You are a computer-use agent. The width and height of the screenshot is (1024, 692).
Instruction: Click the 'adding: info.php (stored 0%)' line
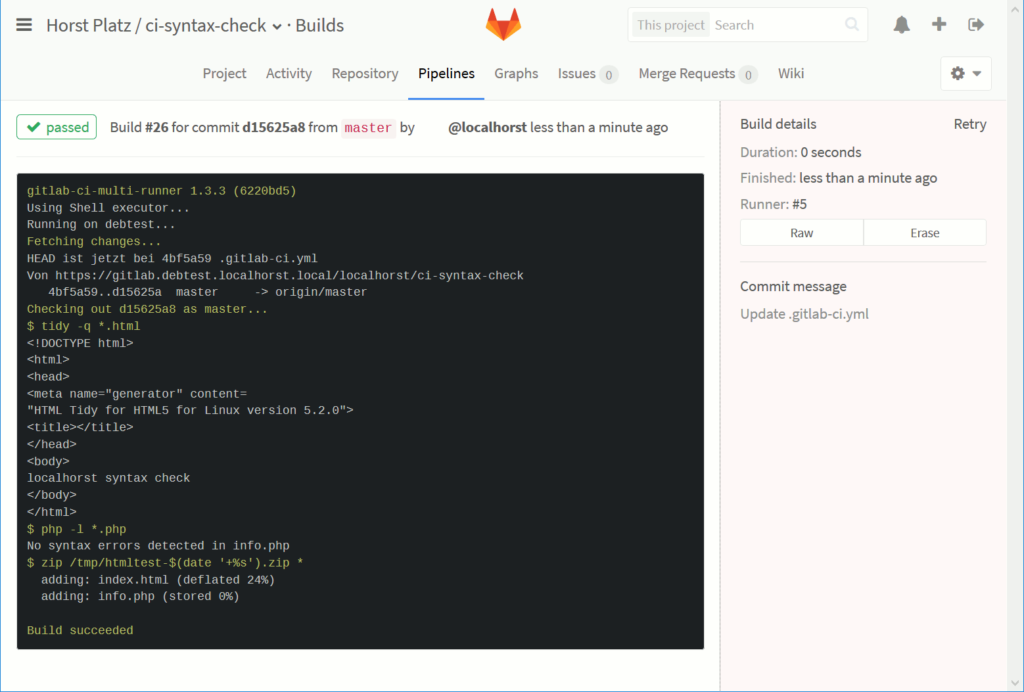140,597
